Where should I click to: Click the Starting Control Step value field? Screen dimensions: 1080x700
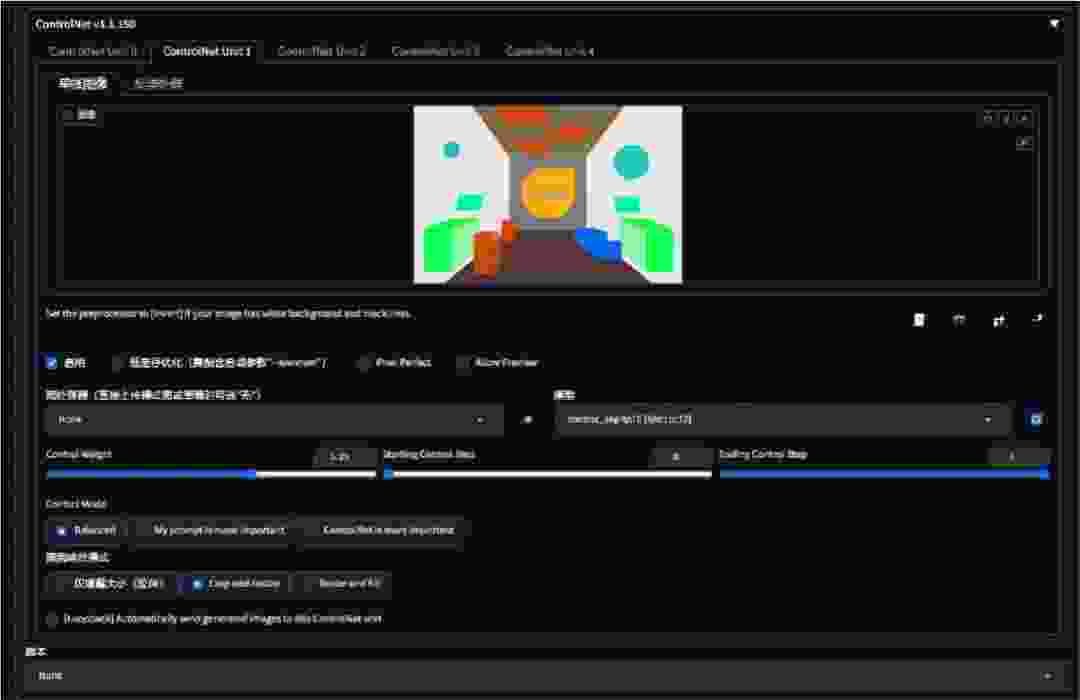(681, 456)
